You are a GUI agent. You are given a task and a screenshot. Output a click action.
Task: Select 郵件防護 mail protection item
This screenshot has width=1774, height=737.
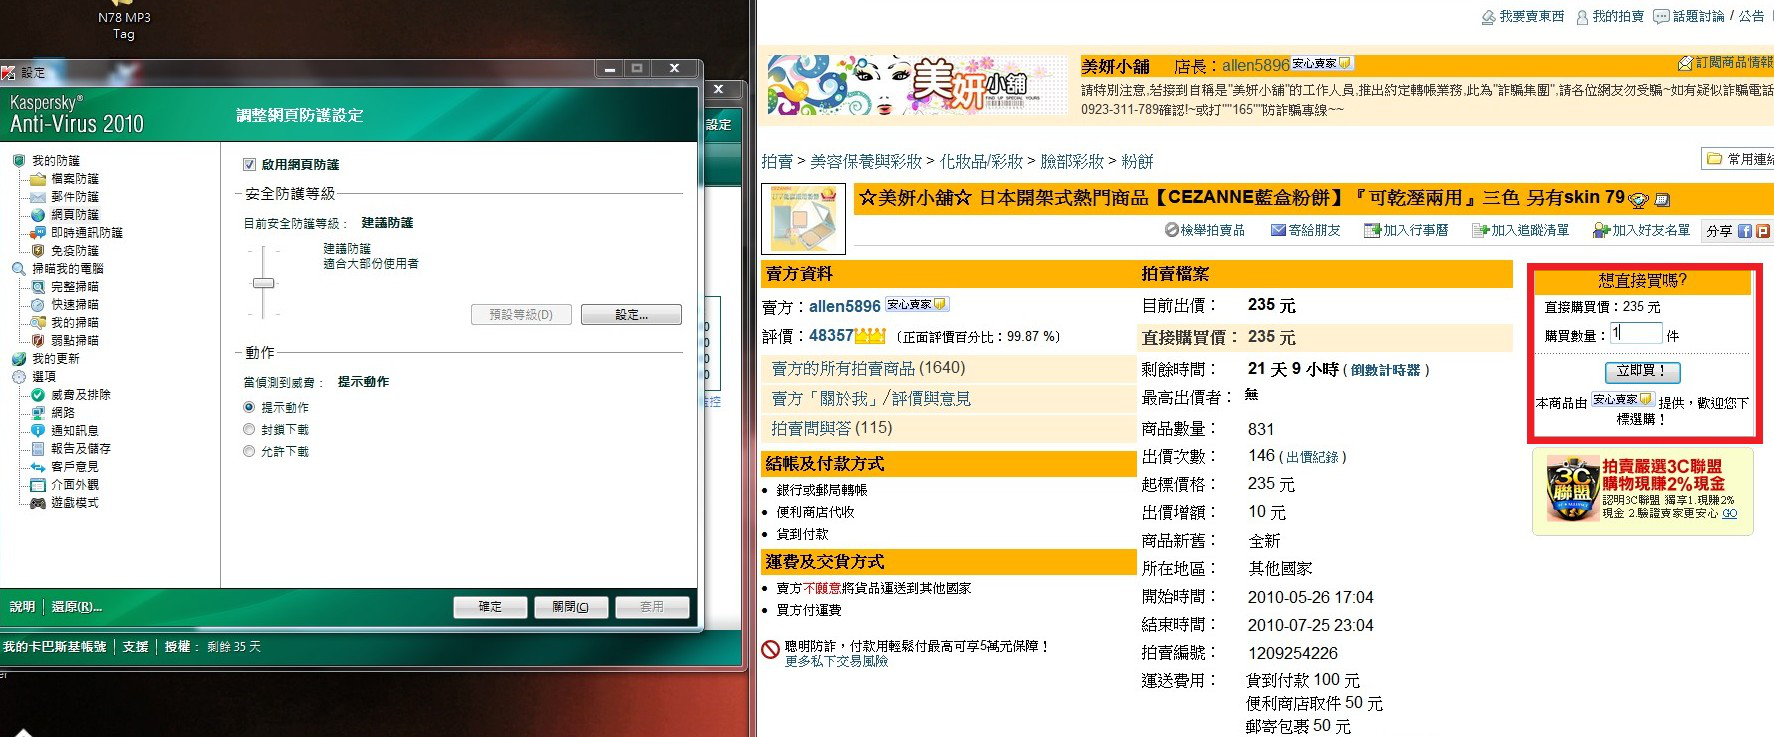74,197
